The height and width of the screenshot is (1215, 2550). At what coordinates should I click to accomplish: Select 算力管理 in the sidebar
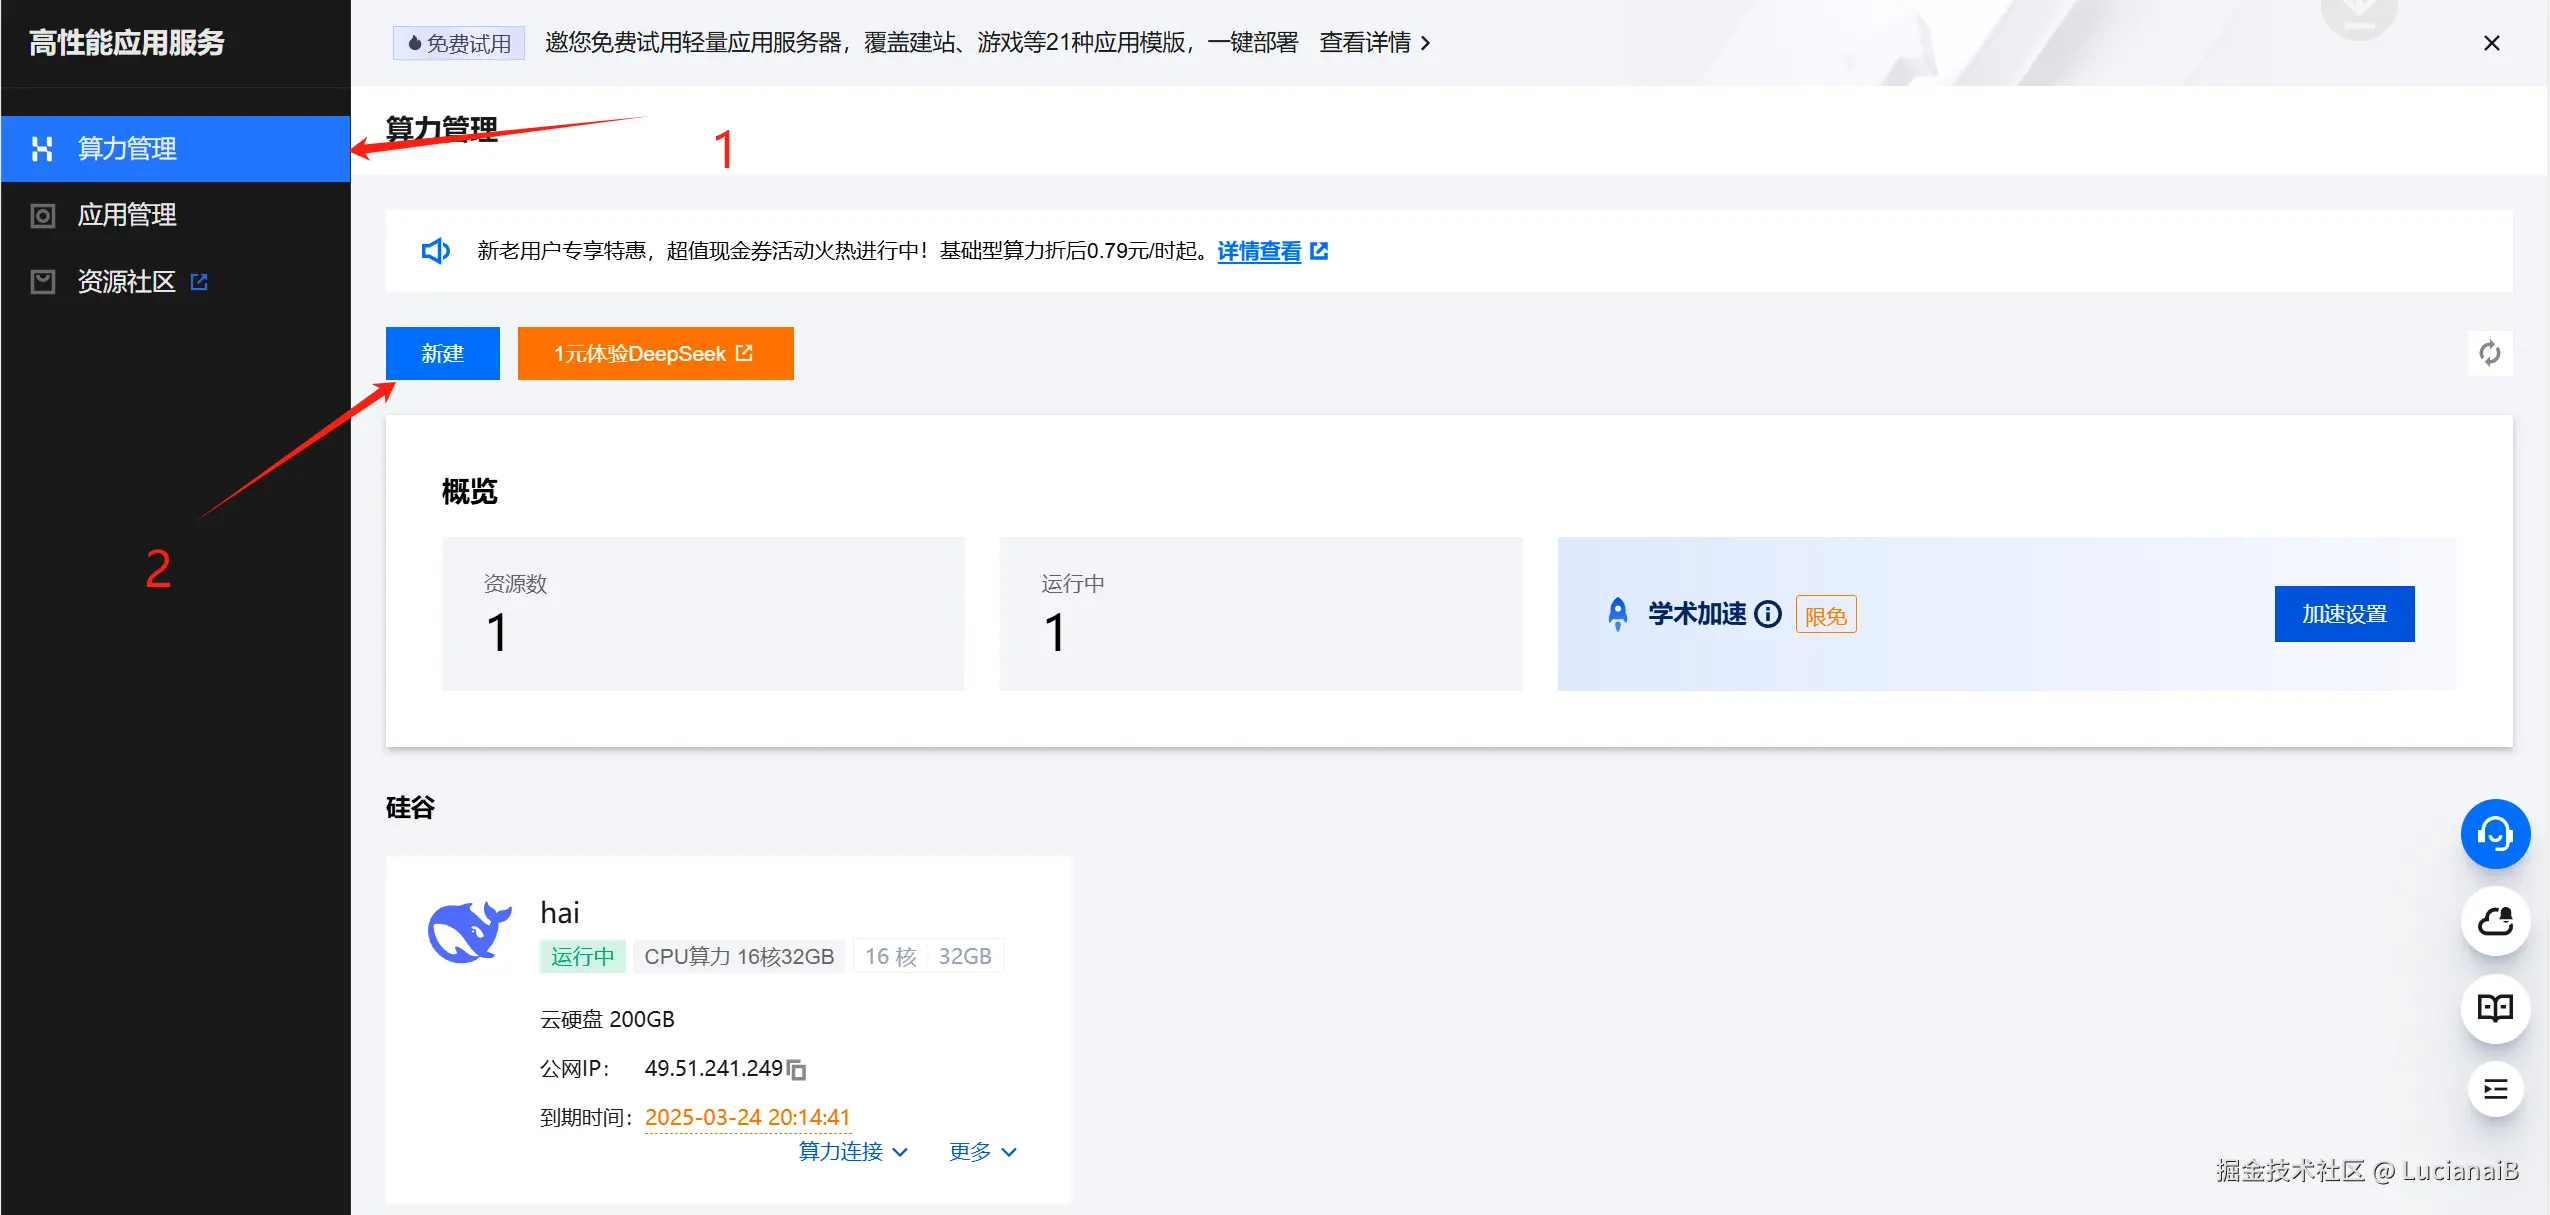click(x=127, y=149)
